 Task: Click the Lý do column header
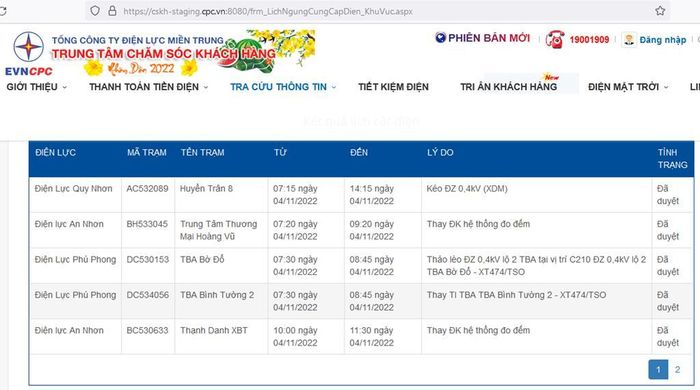[x=440, y=153]
